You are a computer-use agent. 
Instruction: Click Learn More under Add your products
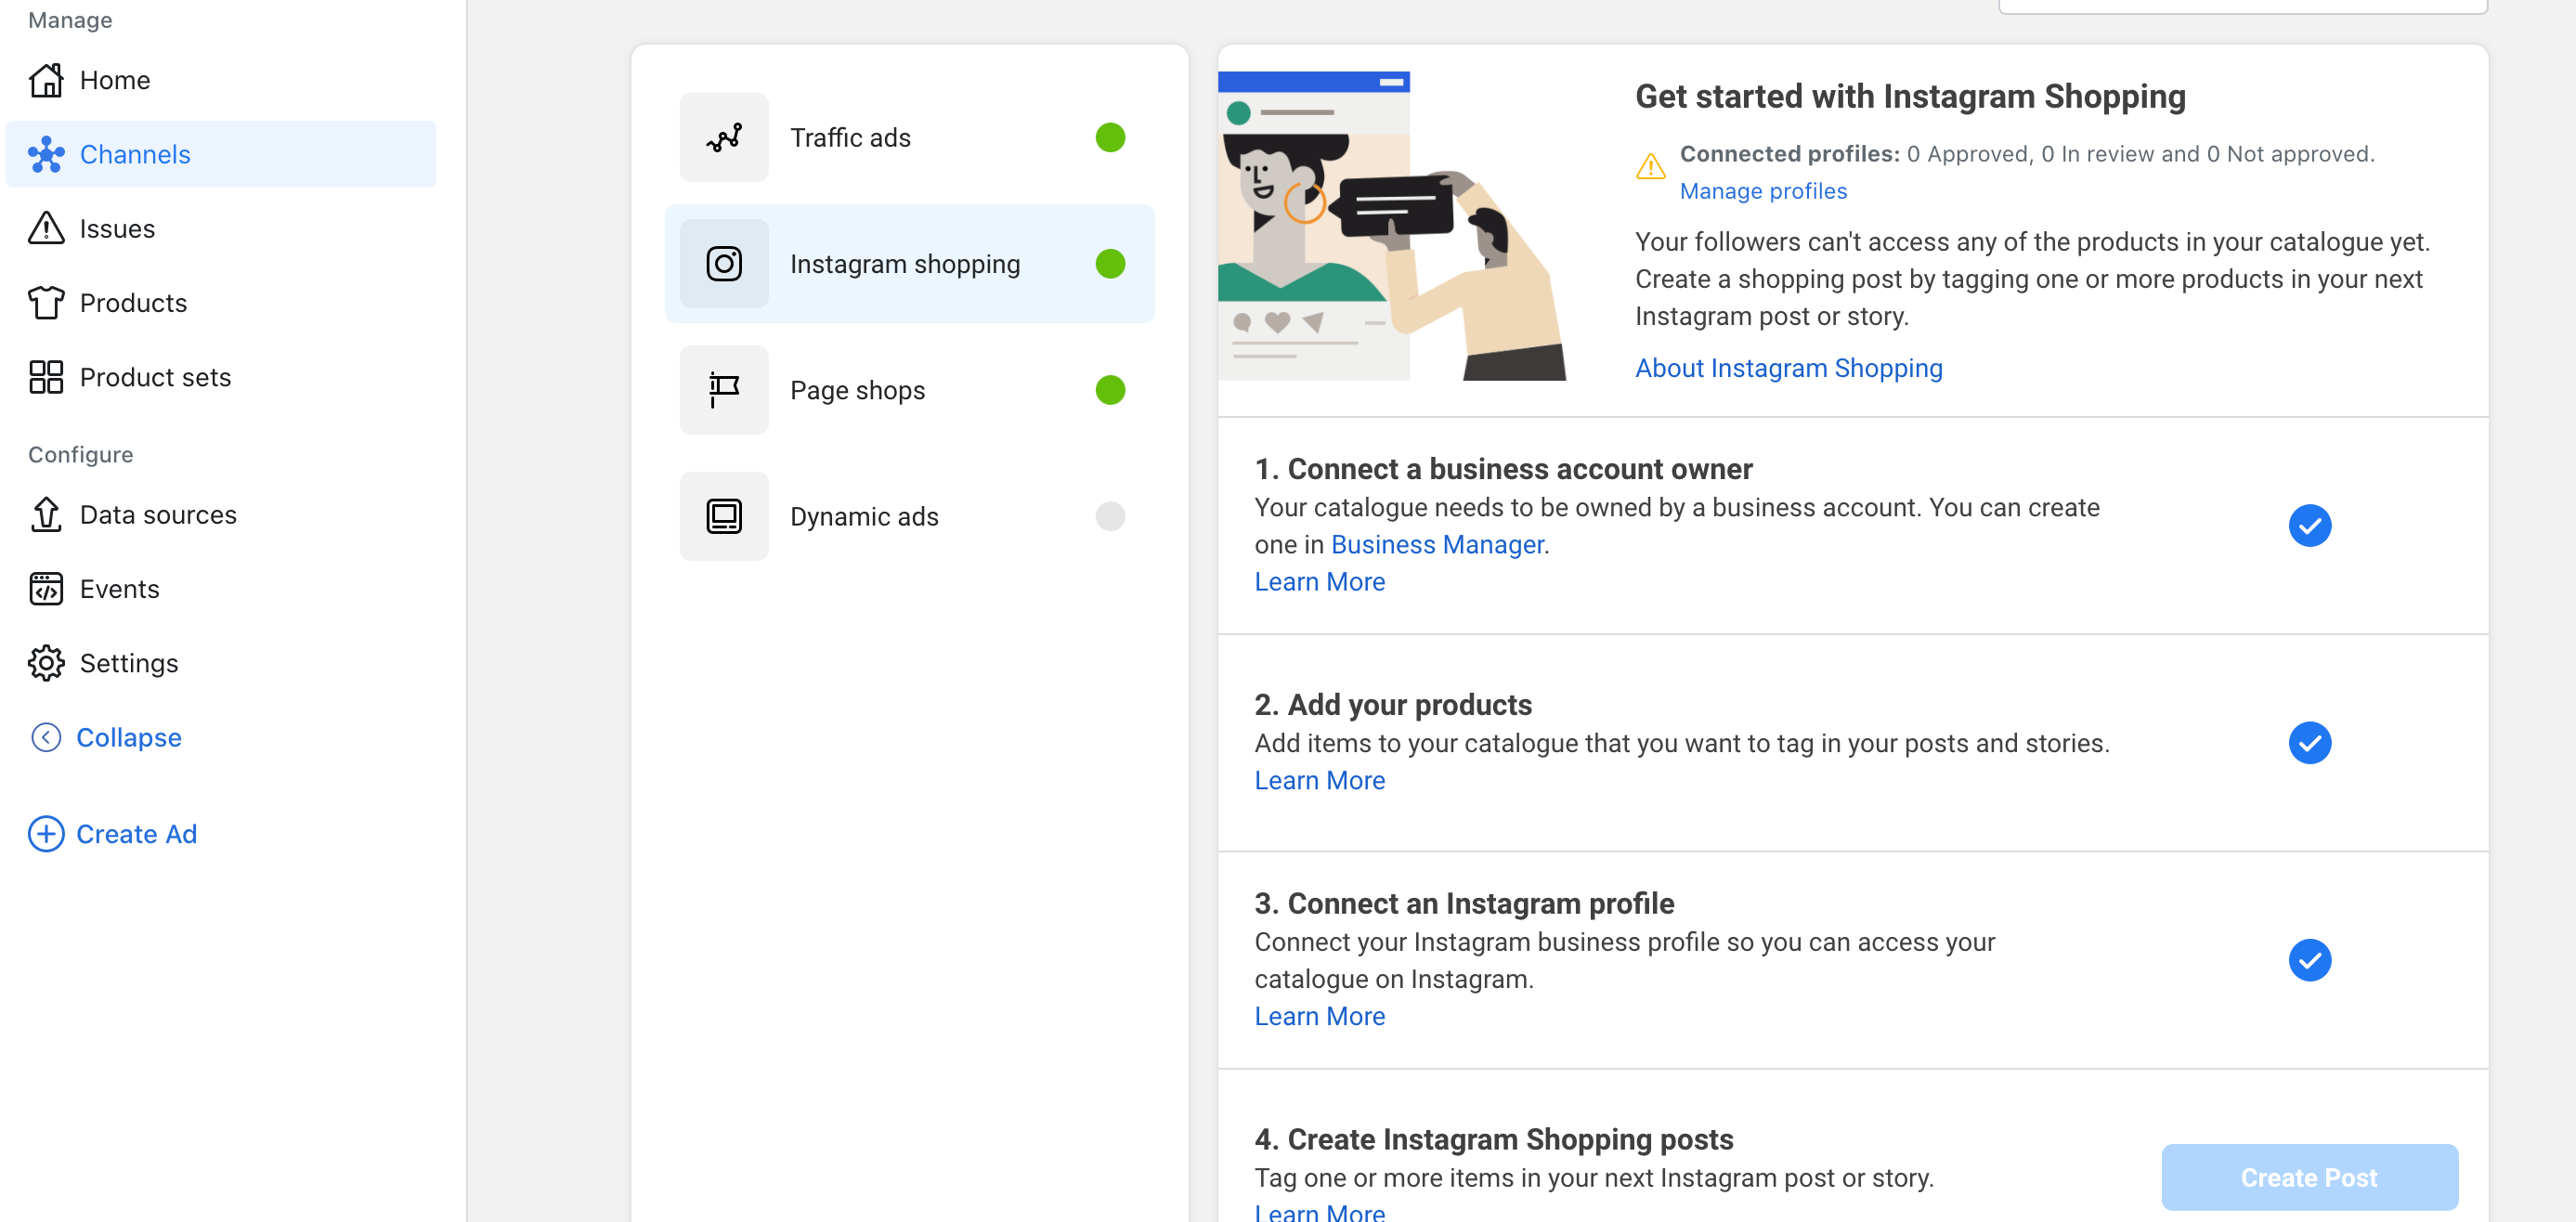(x=1319, y=780)
